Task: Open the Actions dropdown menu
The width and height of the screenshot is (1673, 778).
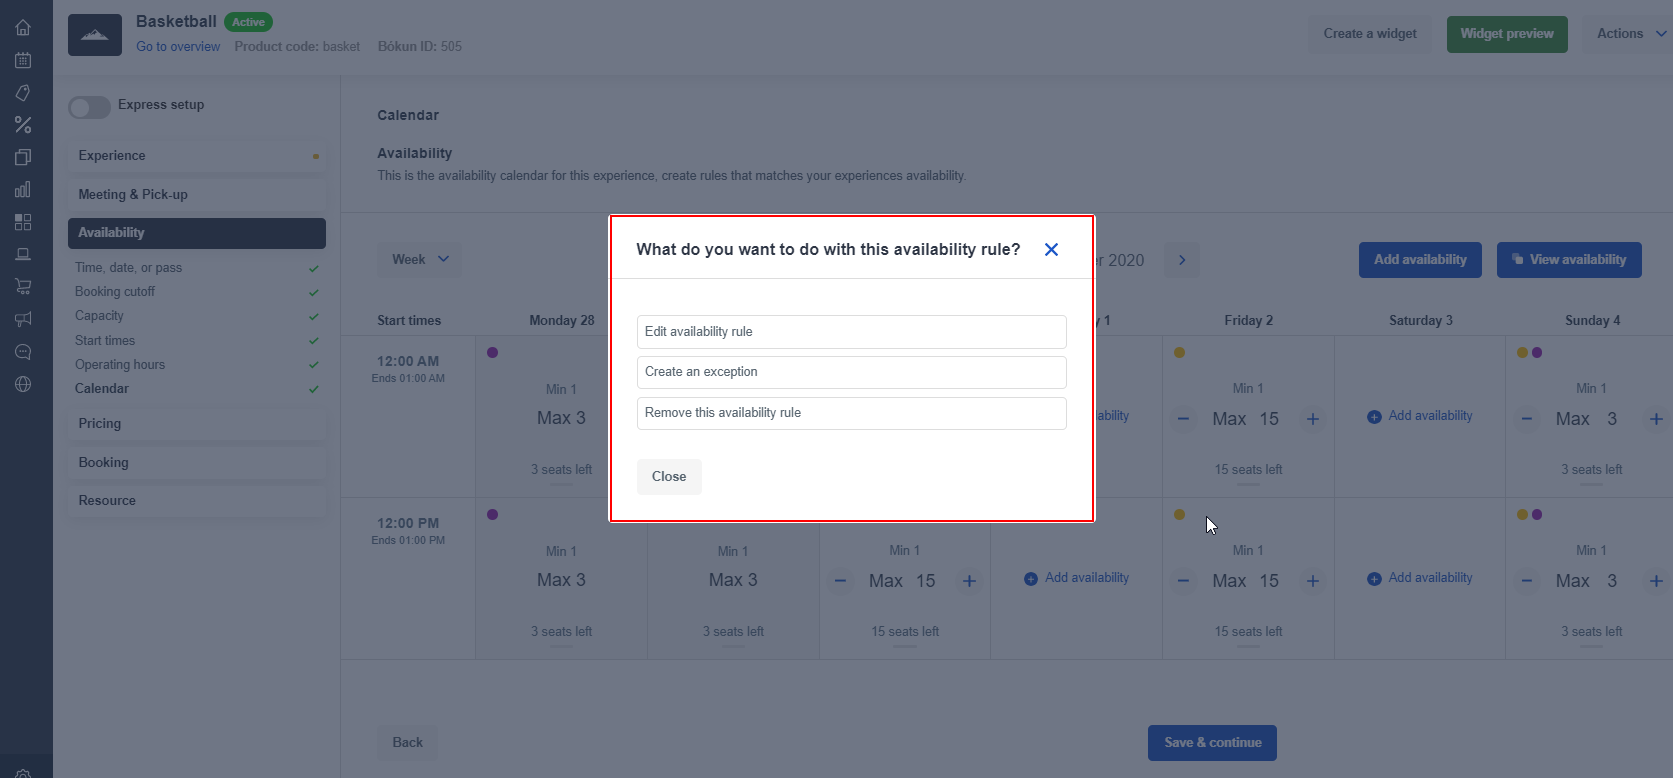Action: pos(1630,34)
